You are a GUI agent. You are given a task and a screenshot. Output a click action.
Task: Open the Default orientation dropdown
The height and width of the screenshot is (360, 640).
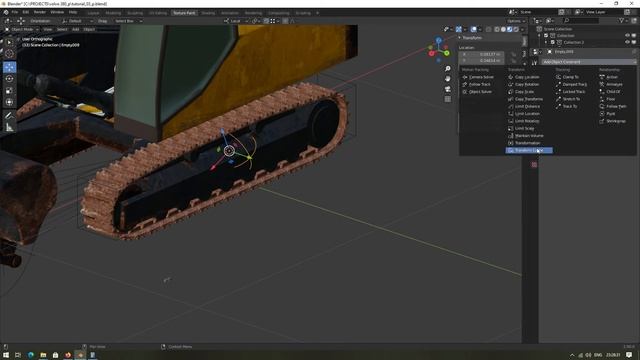pos(77,21)
